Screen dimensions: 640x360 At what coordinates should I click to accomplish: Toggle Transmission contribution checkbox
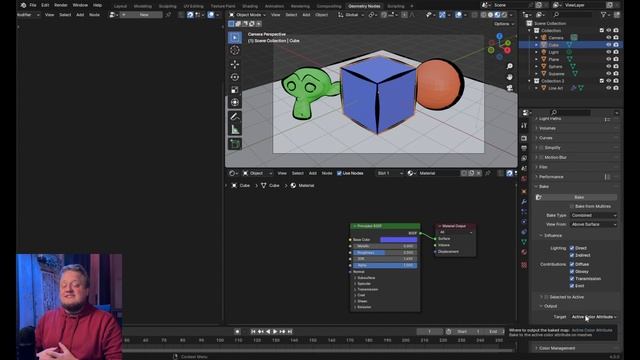pyautogui.click(x=572, y=279)
